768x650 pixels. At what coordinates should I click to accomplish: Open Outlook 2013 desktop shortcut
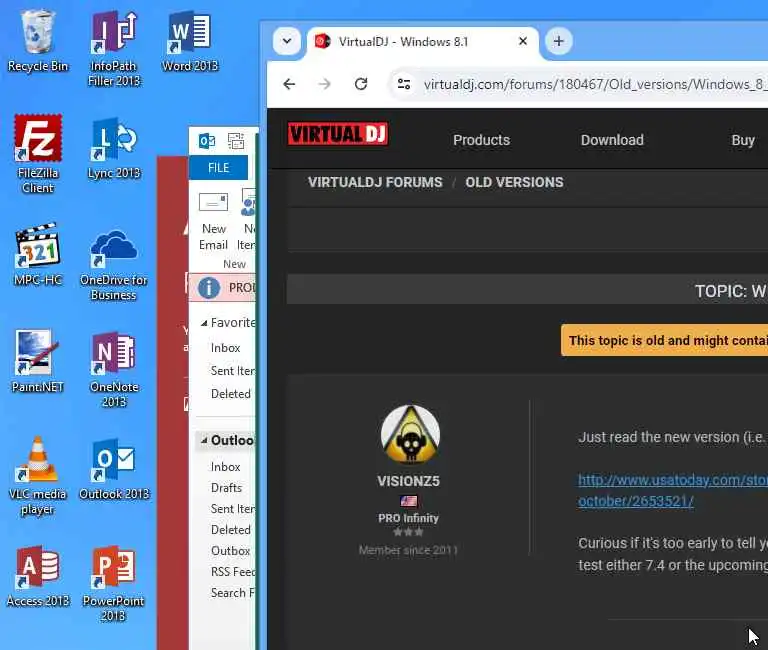(114, 469)
